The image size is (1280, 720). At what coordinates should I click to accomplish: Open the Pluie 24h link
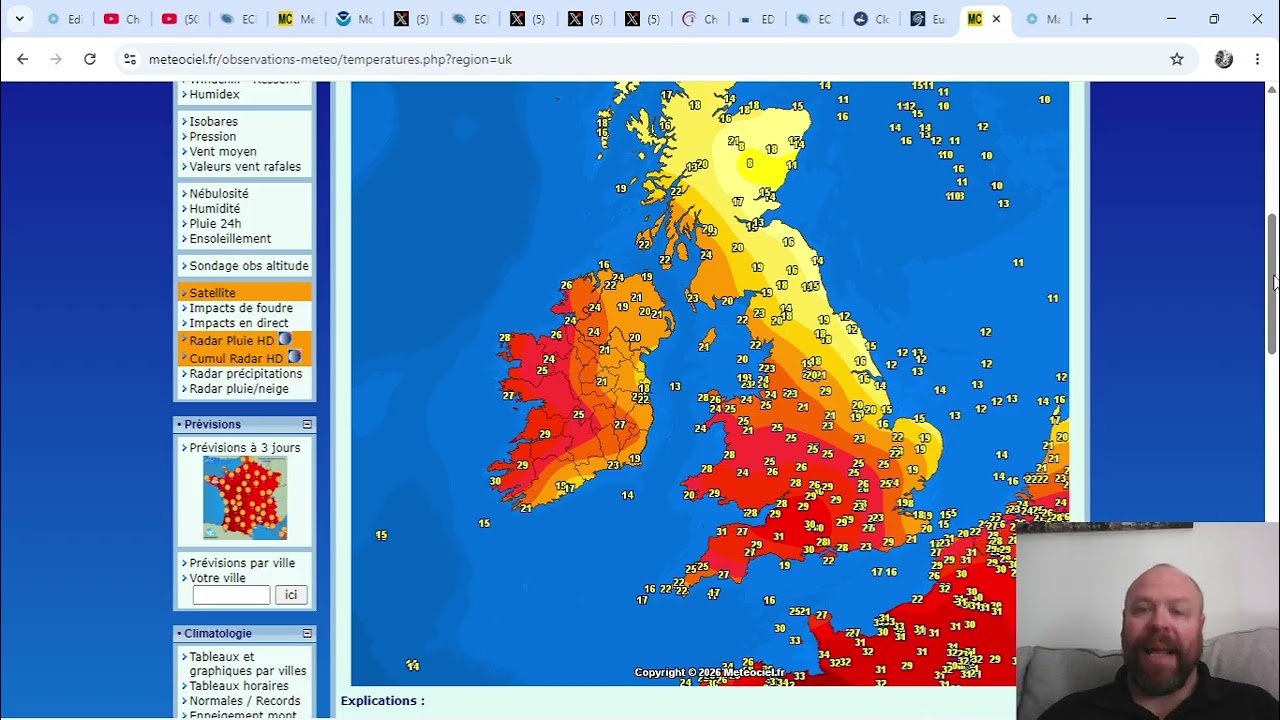click(x=214, y=223)
